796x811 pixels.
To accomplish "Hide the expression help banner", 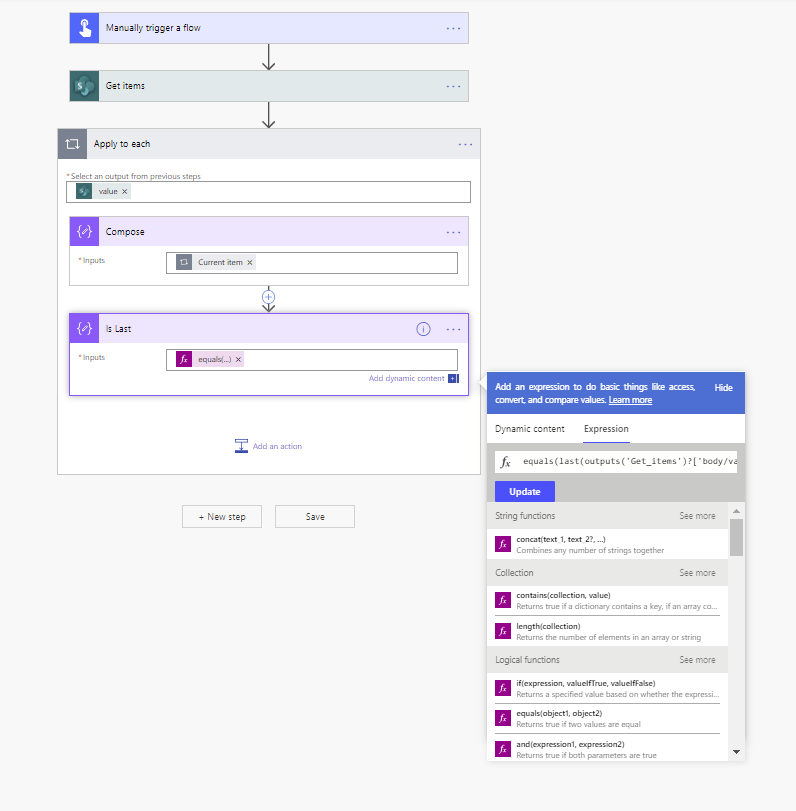I will tap(723, 387).
